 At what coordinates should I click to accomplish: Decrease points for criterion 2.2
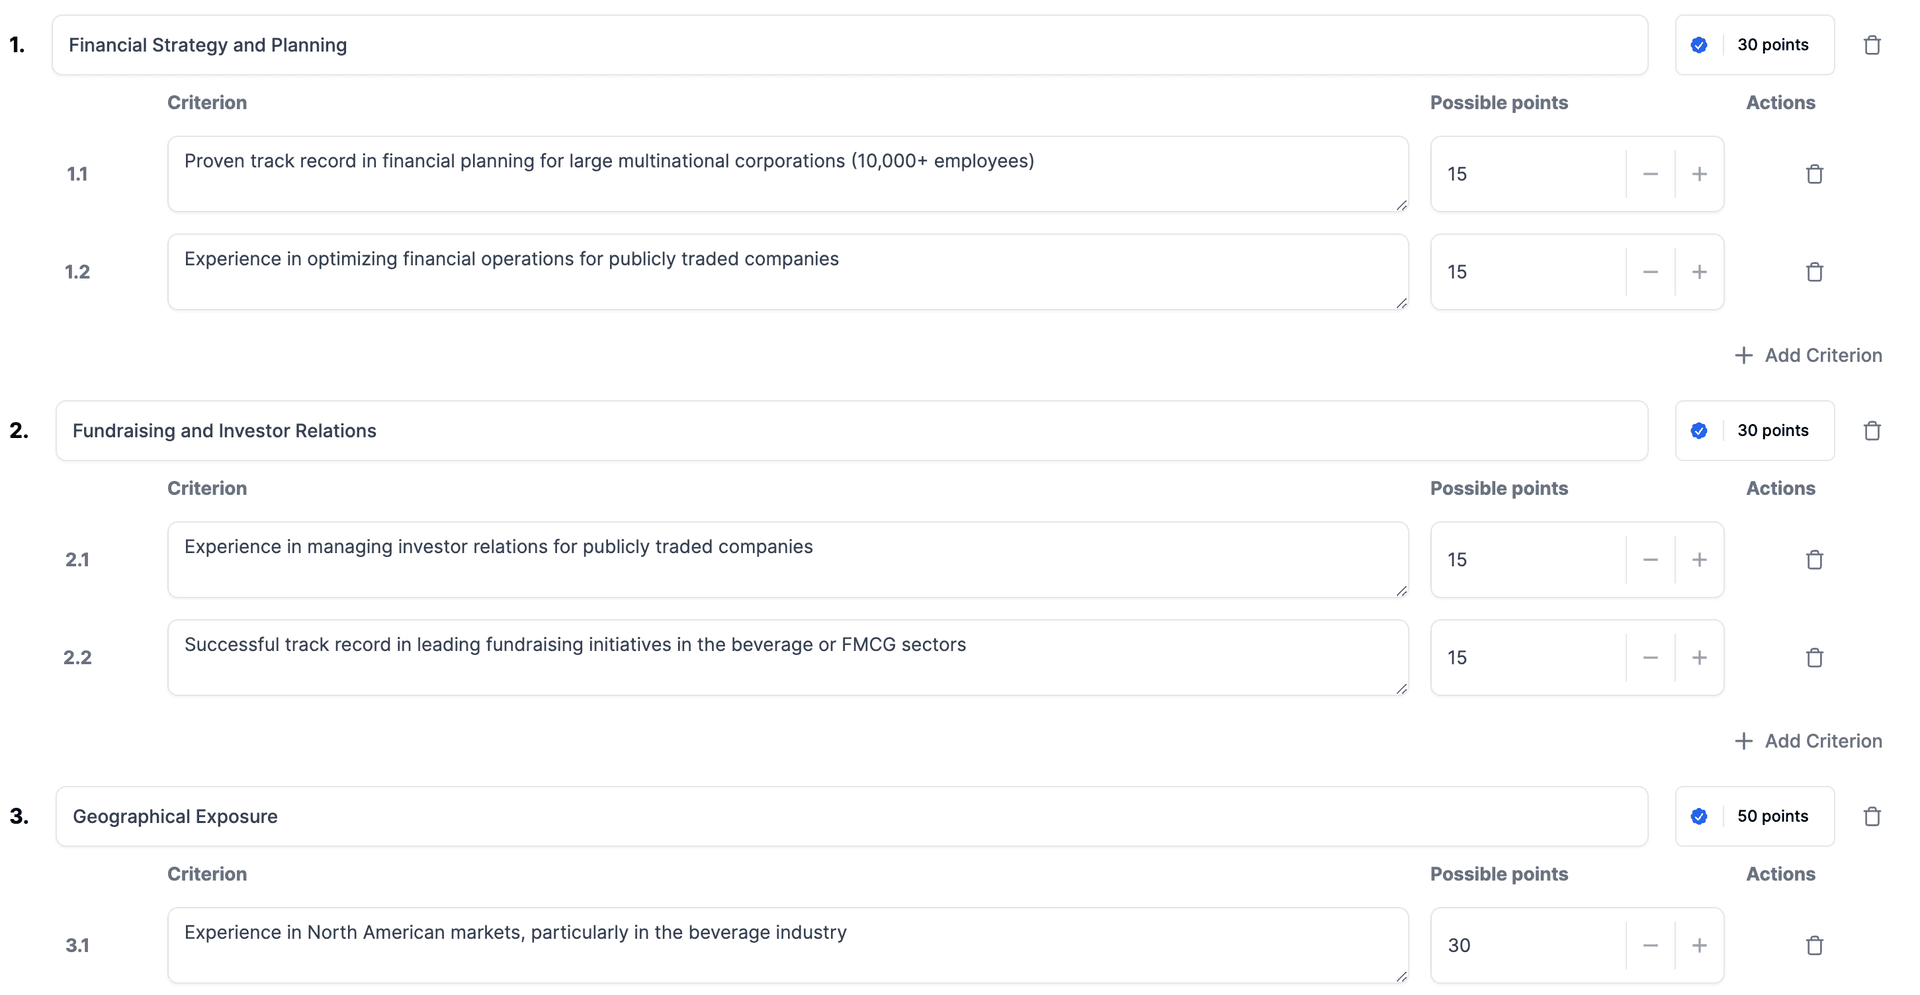point(1650,657)
